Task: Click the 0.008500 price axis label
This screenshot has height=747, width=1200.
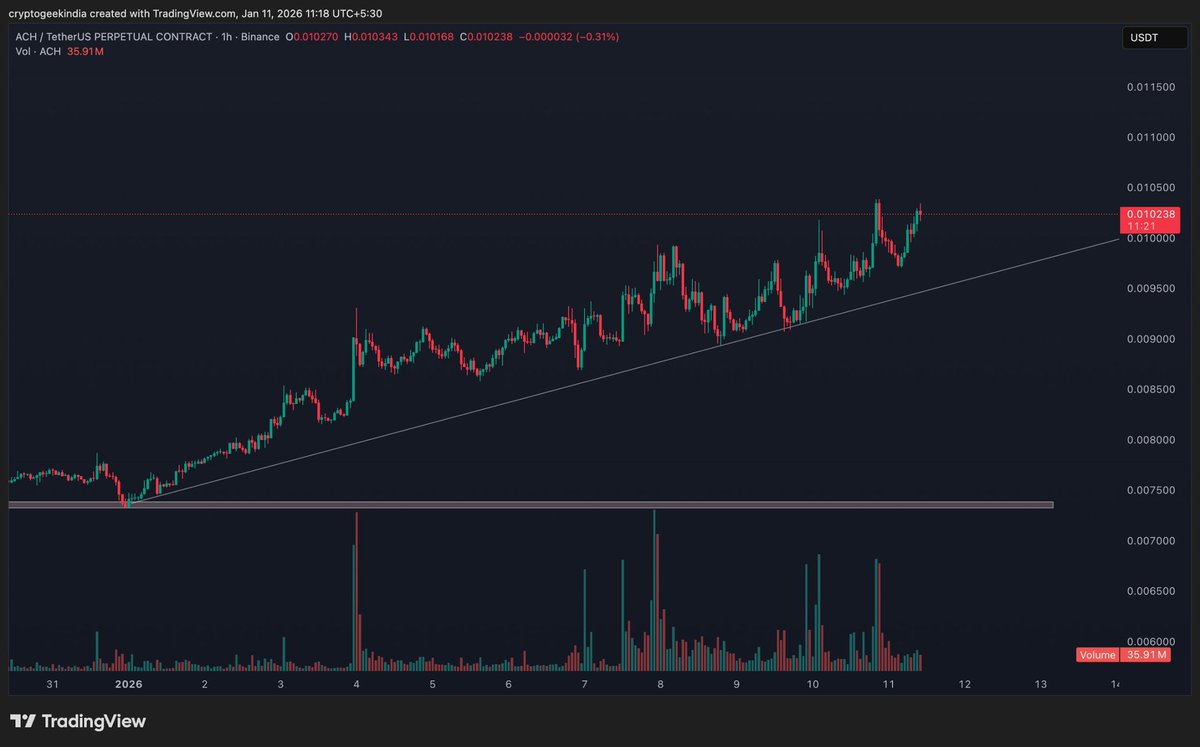Action: click(x=1150, y=390)
